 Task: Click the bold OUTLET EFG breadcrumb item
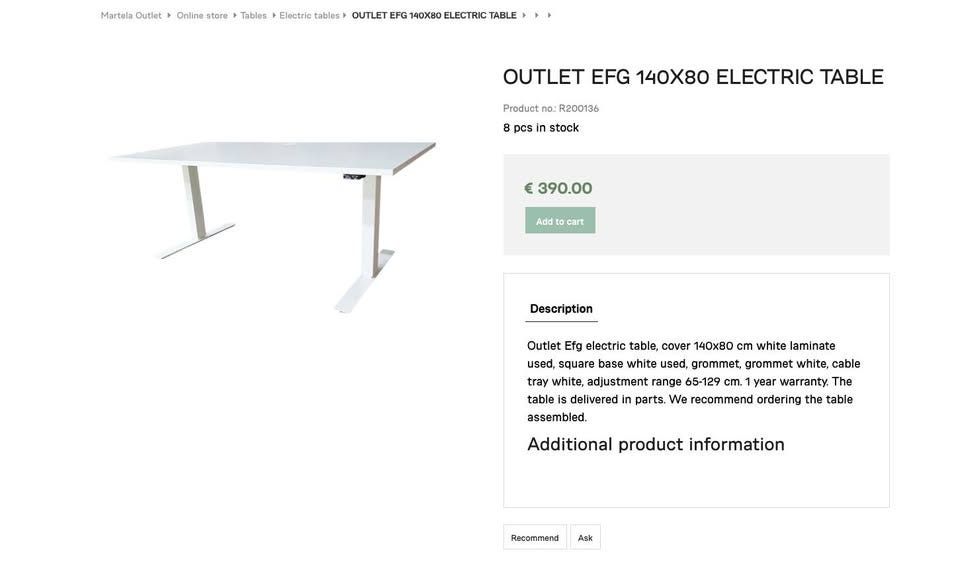tap(434, 16)
